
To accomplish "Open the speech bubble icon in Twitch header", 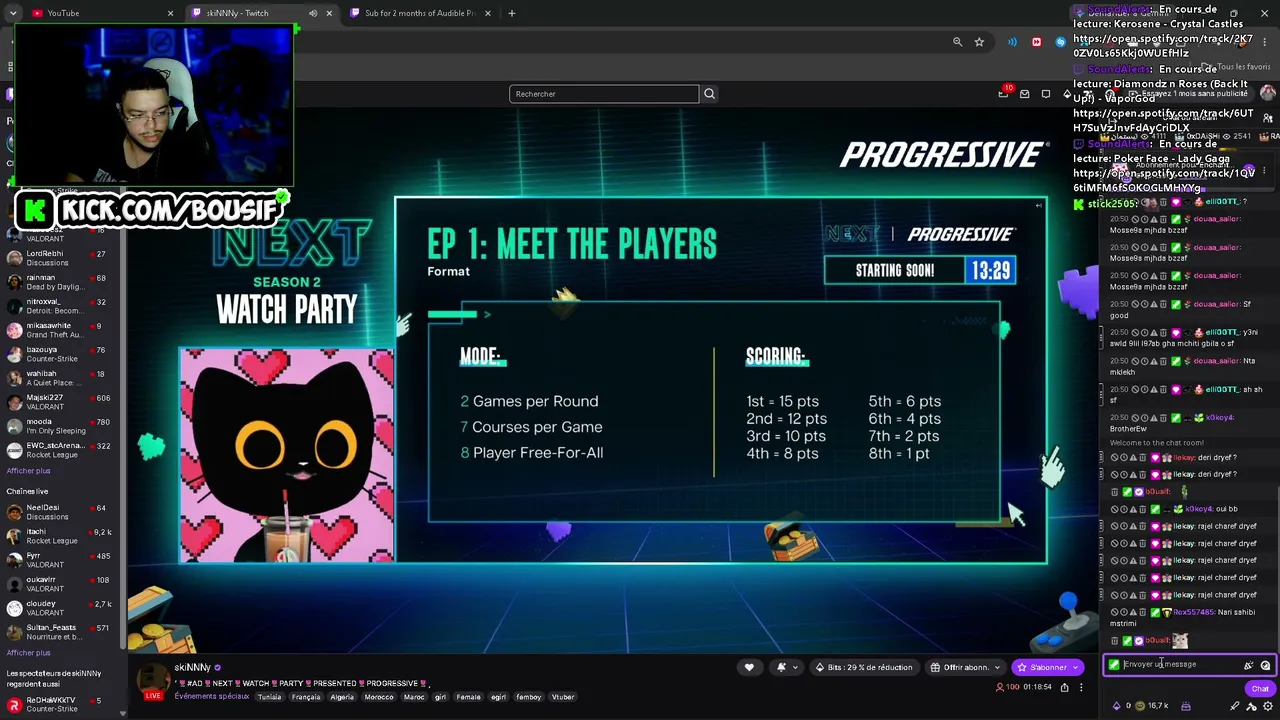I will pyautogui.click(x=1046, y=94).
